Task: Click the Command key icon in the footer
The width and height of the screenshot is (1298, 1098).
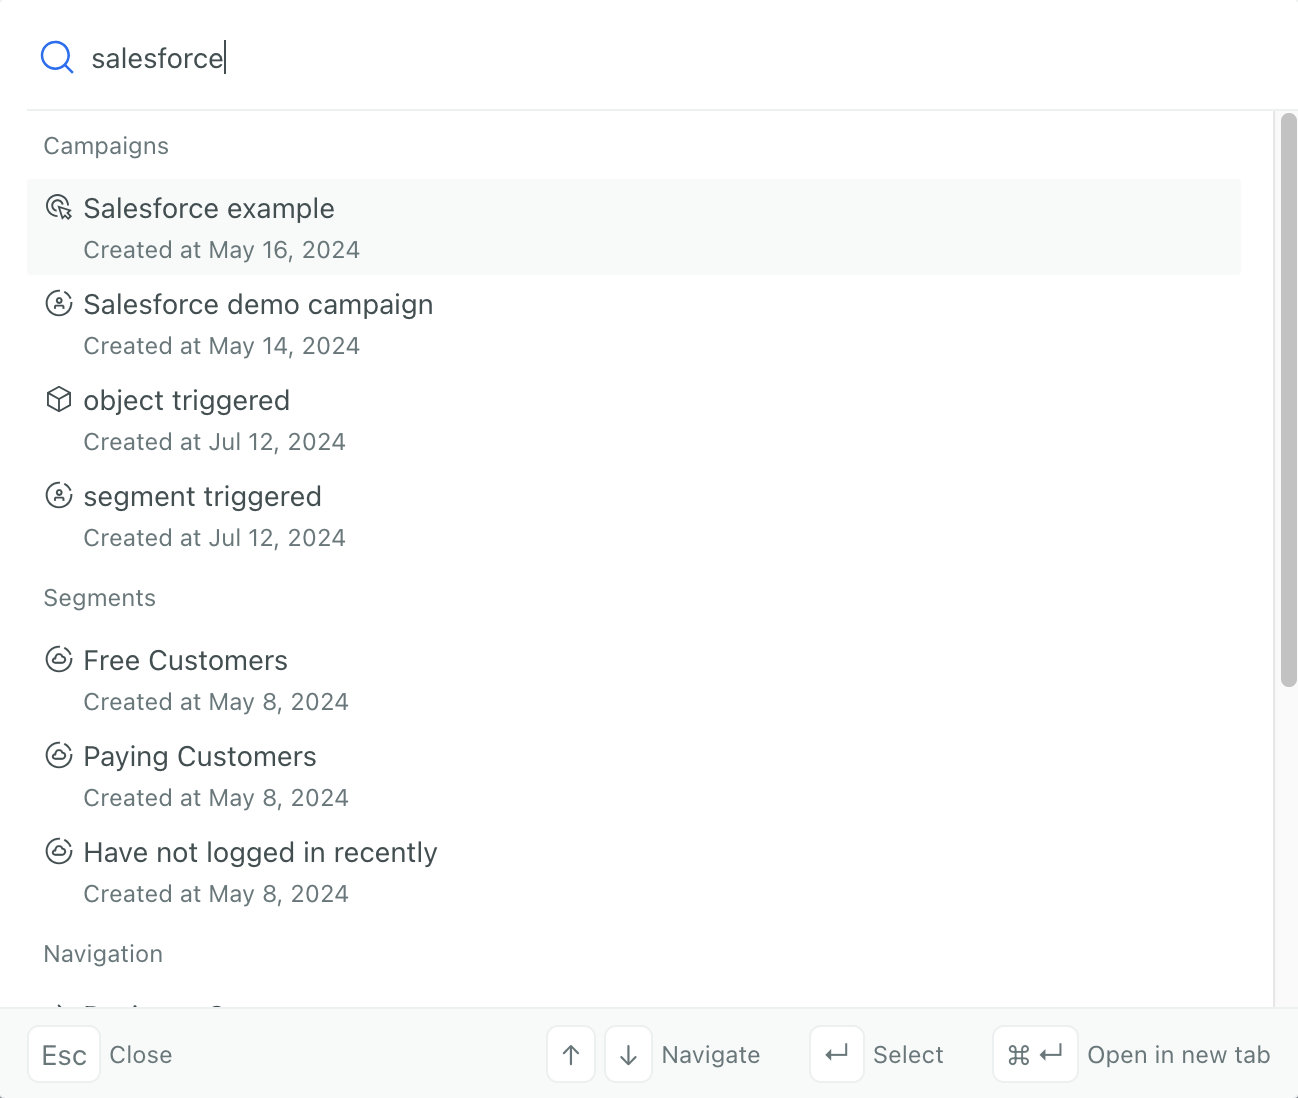Action: 1019,1054
